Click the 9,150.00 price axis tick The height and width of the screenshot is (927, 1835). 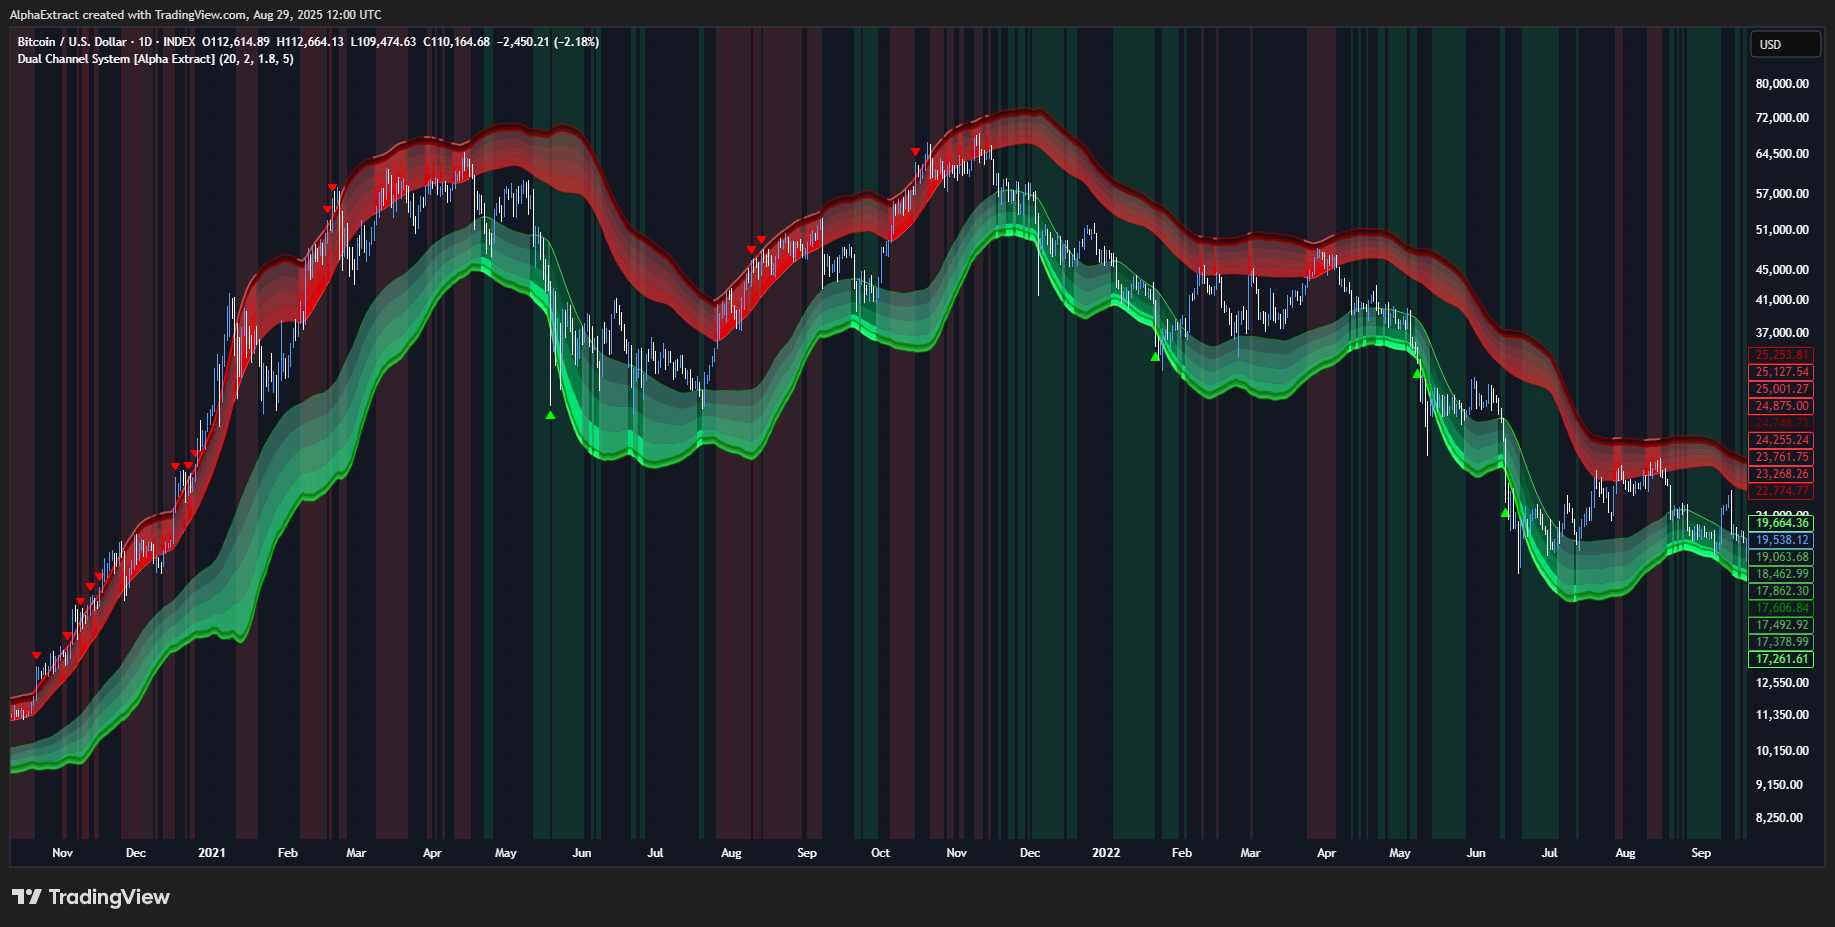point(1779,785)
